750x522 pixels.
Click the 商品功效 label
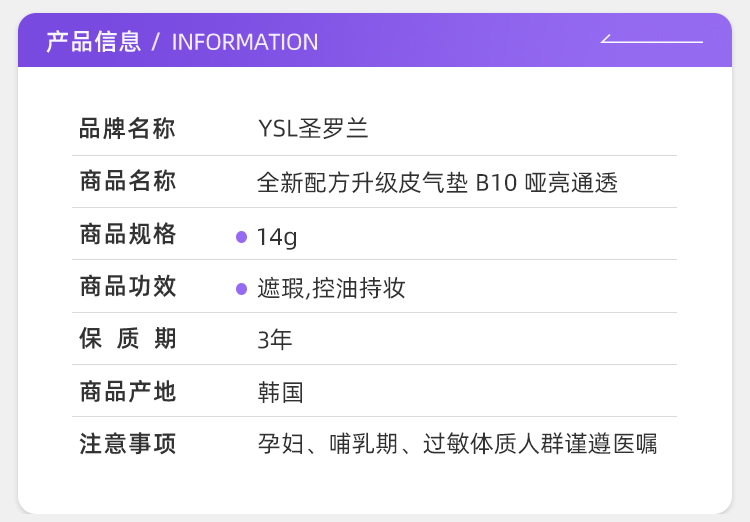point(128,286)
